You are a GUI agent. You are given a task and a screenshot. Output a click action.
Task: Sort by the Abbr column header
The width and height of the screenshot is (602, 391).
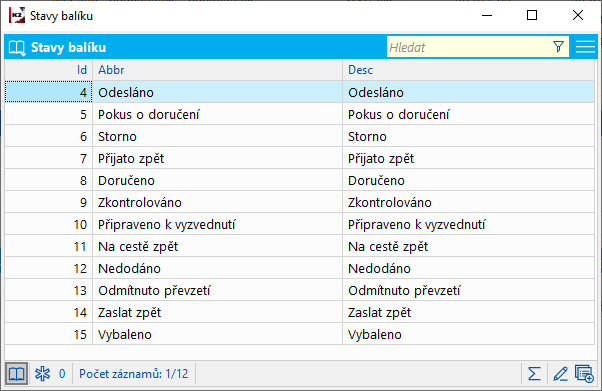tap(217, 70)
